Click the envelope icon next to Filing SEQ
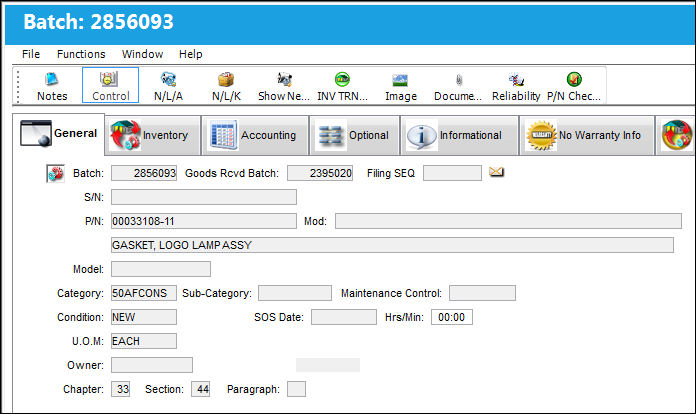 [x=496, y=172]
